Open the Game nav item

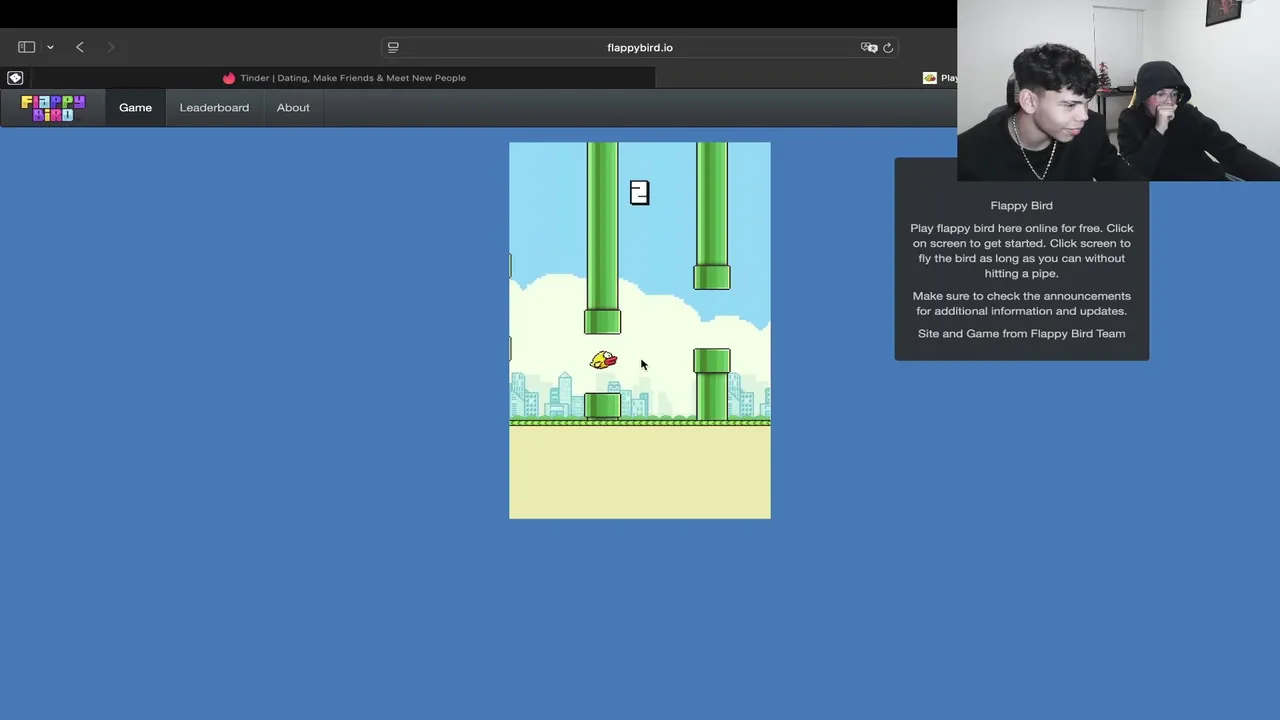(136, 108)
